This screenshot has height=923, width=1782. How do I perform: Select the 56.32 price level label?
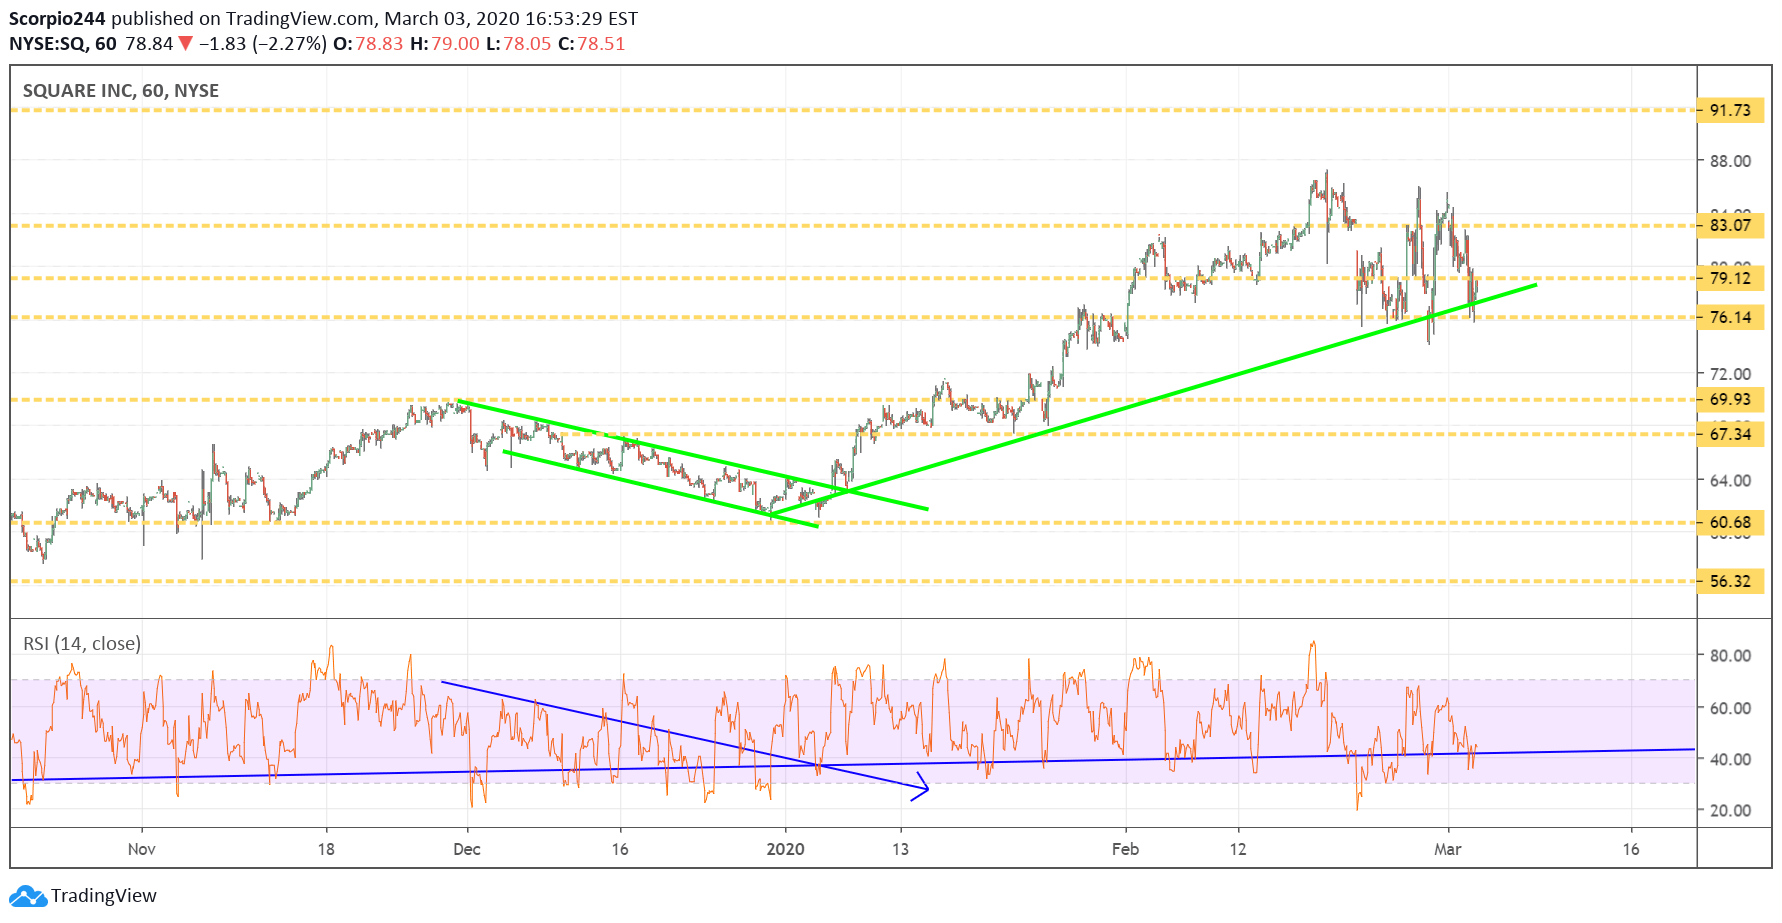click(1730, 581)
